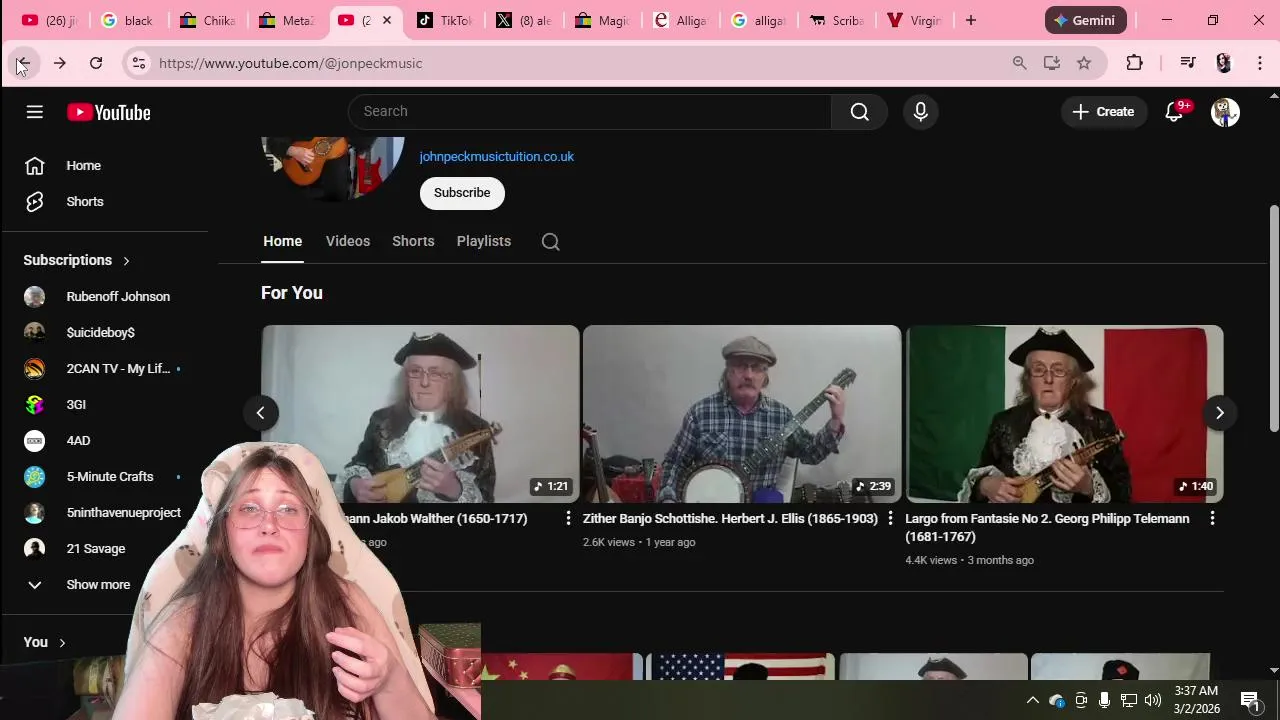Open the media control icon in toolbar
The height and width of the screenshot is (720, 1280).
point(1187,63)
